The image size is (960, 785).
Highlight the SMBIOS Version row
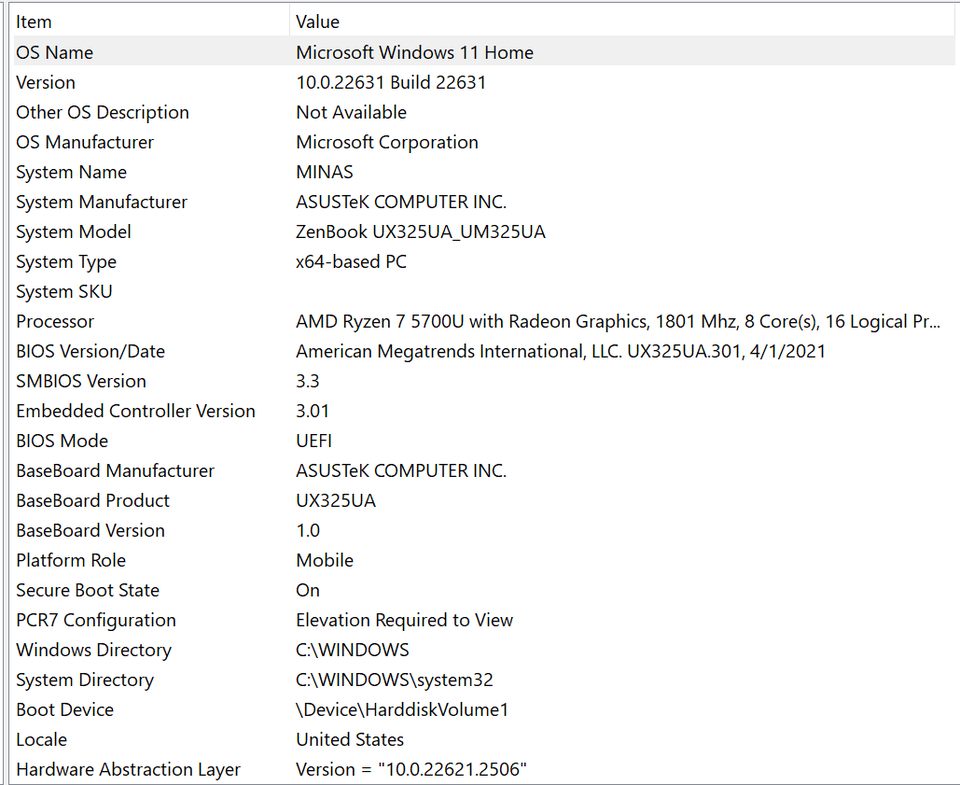point(81,381)
